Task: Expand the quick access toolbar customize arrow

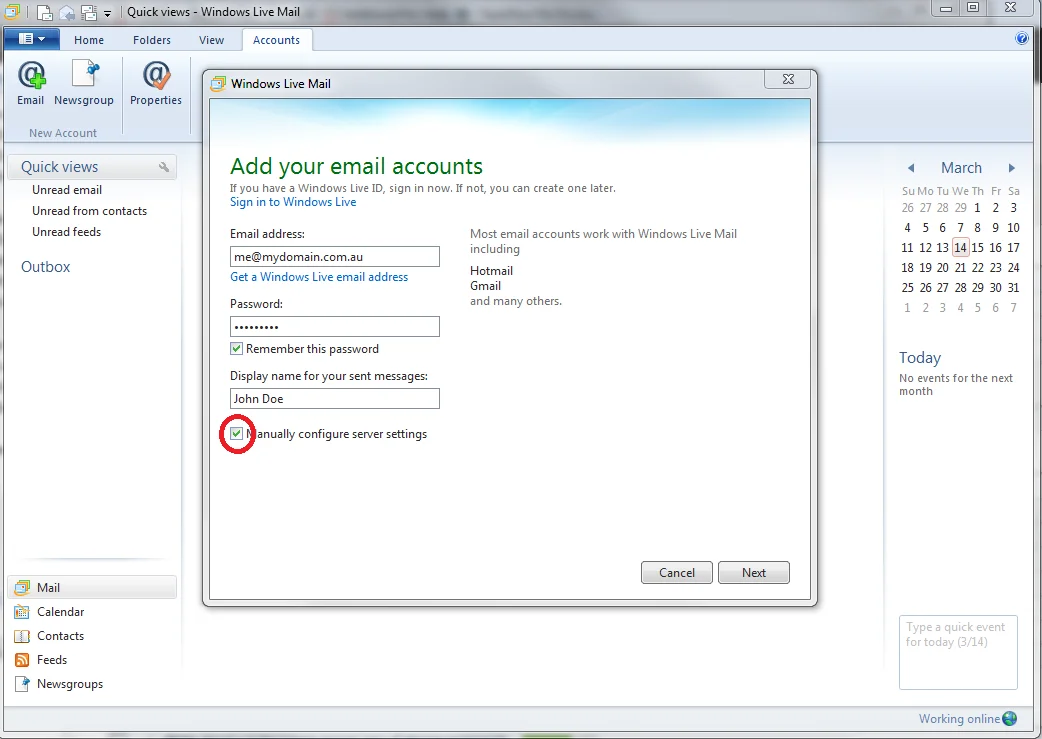Action: point(107,13)
